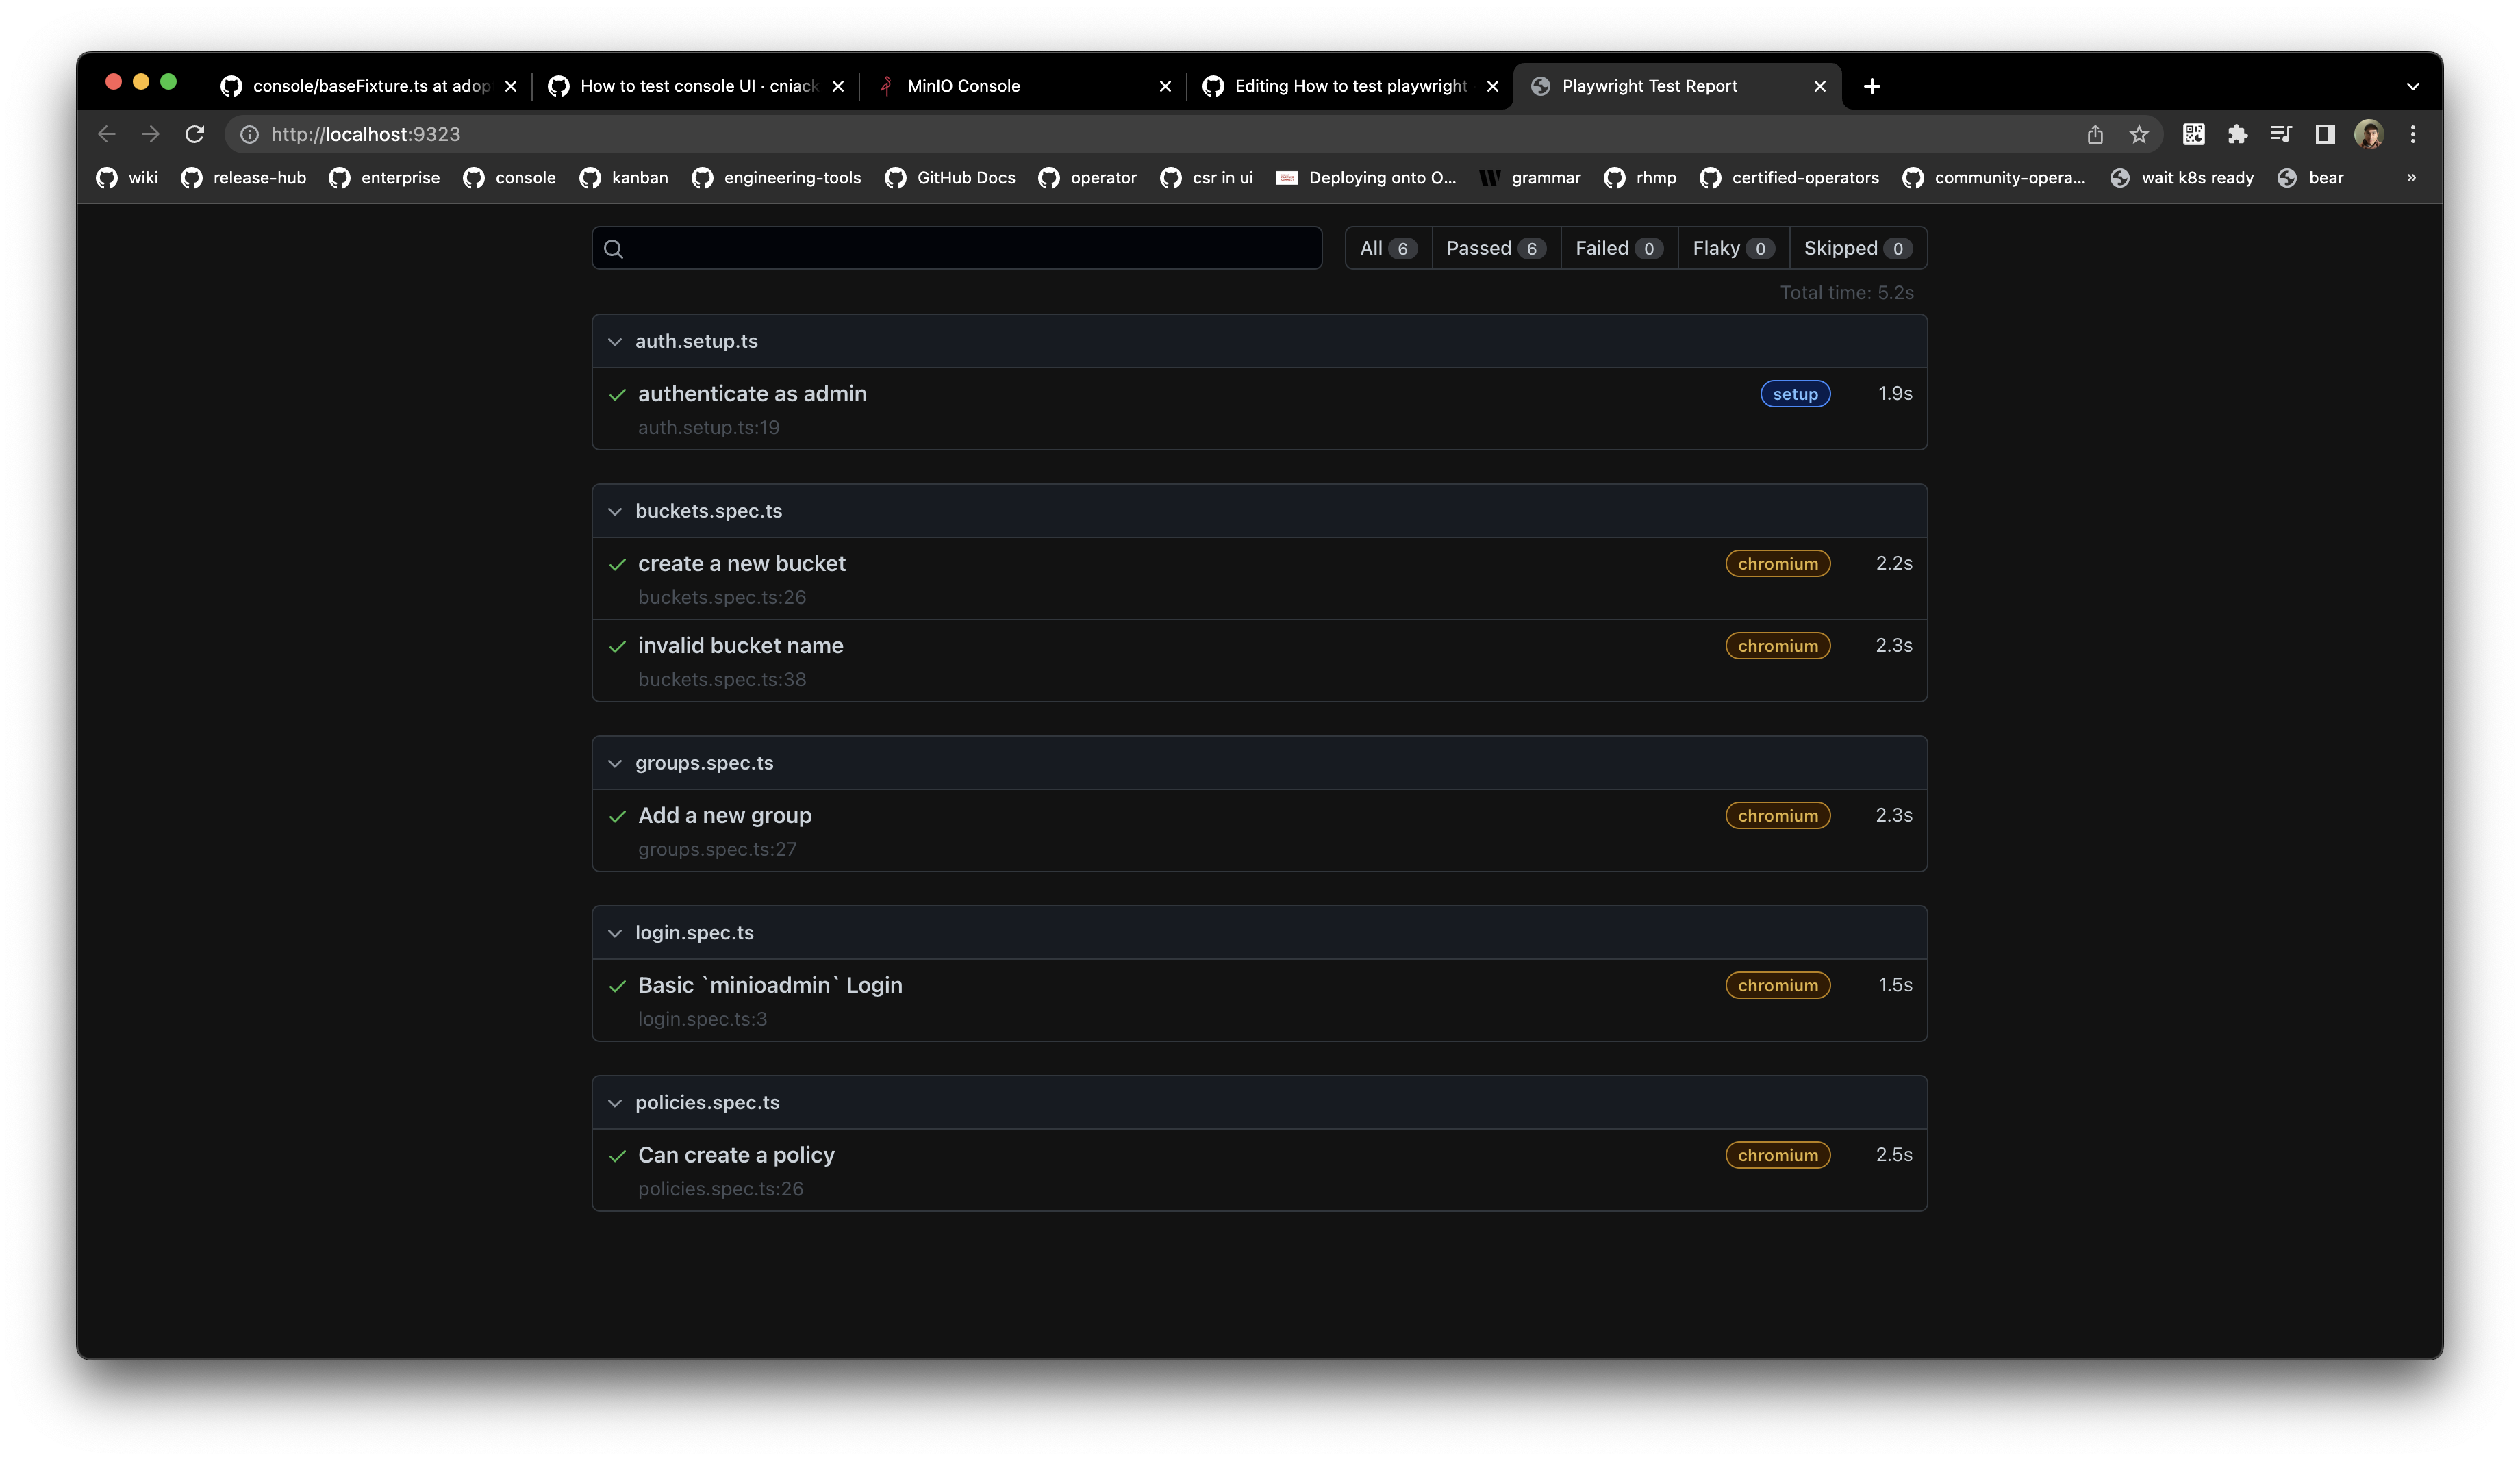Image resolution: width=2520 pixels, height=1461 pixels.
Task: Open Chrome three-dot menu
Action: pos(2412,134)
